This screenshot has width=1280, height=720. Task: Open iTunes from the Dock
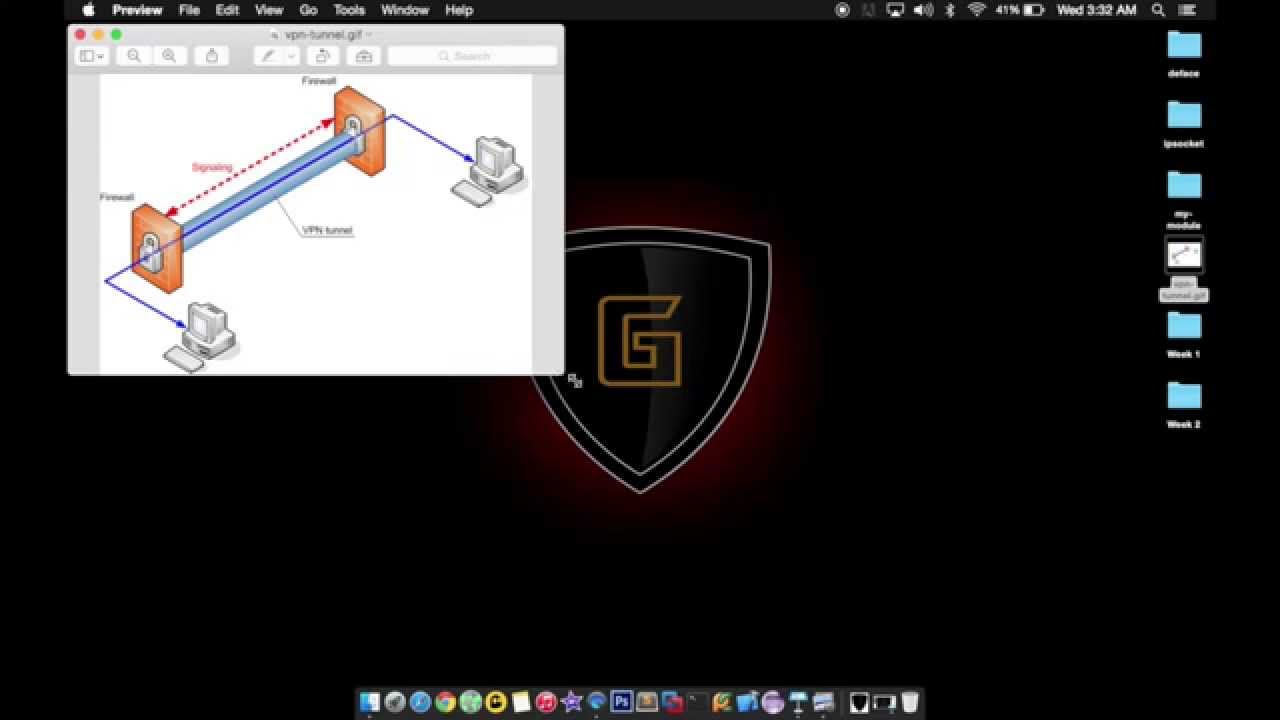click(546, 702)
